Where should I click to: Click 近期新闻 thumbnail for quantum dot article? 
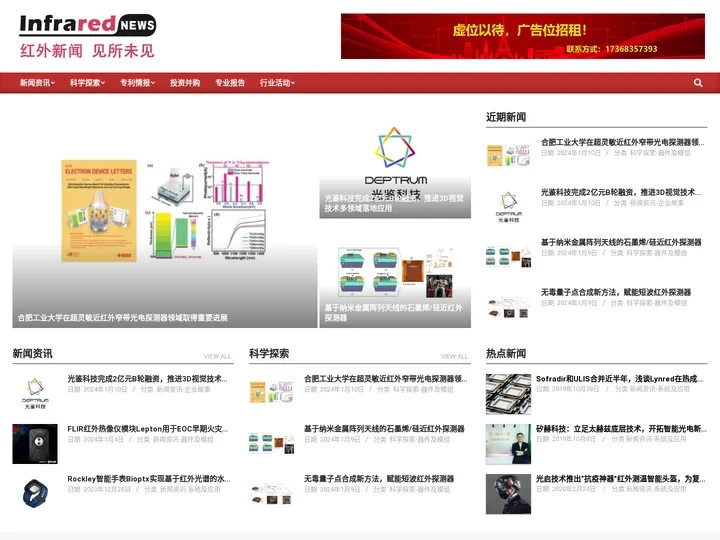point(508,307)
